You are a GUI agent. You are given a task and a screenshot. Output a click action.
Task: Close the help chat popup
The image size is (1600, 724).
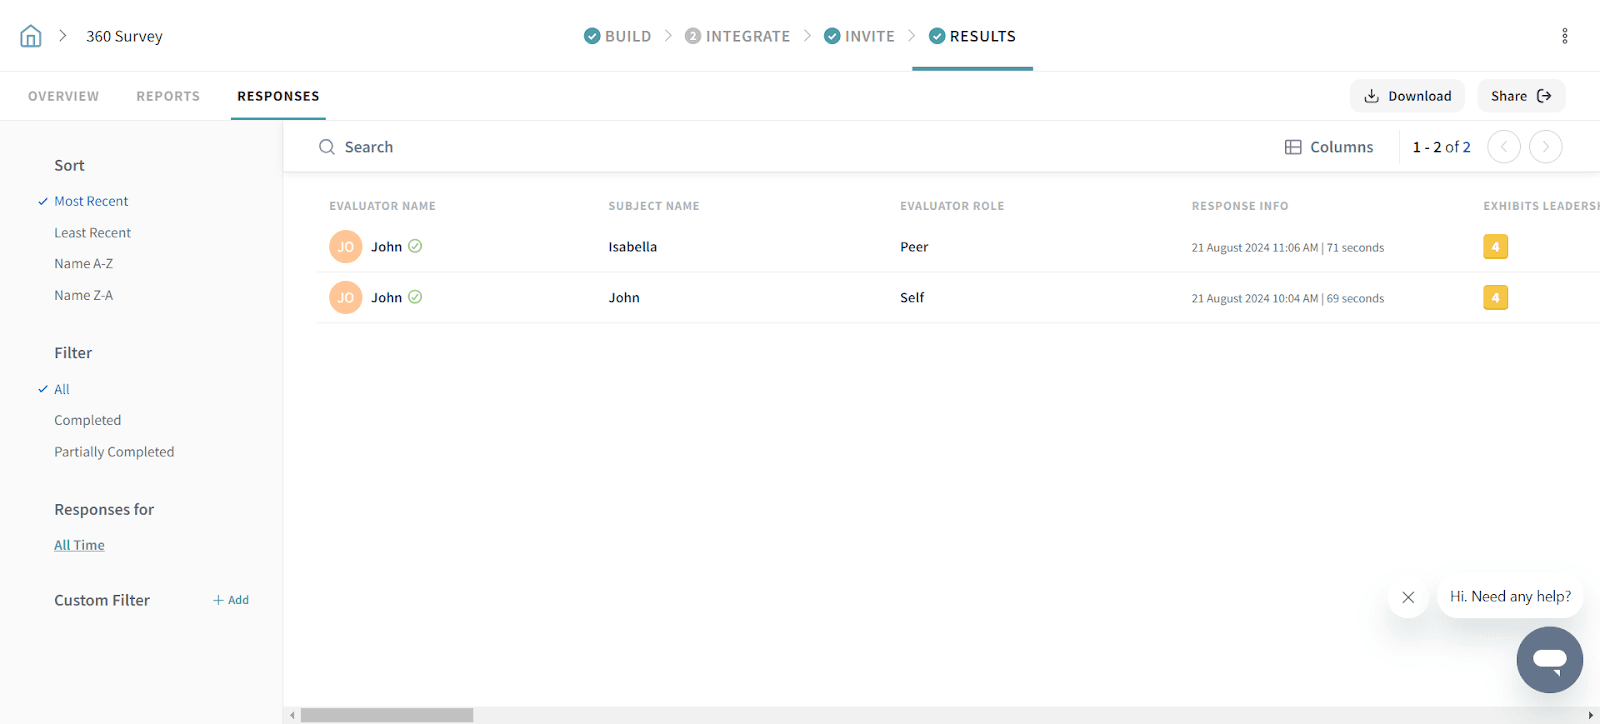pyautogui.click(x=1408, y=597)
